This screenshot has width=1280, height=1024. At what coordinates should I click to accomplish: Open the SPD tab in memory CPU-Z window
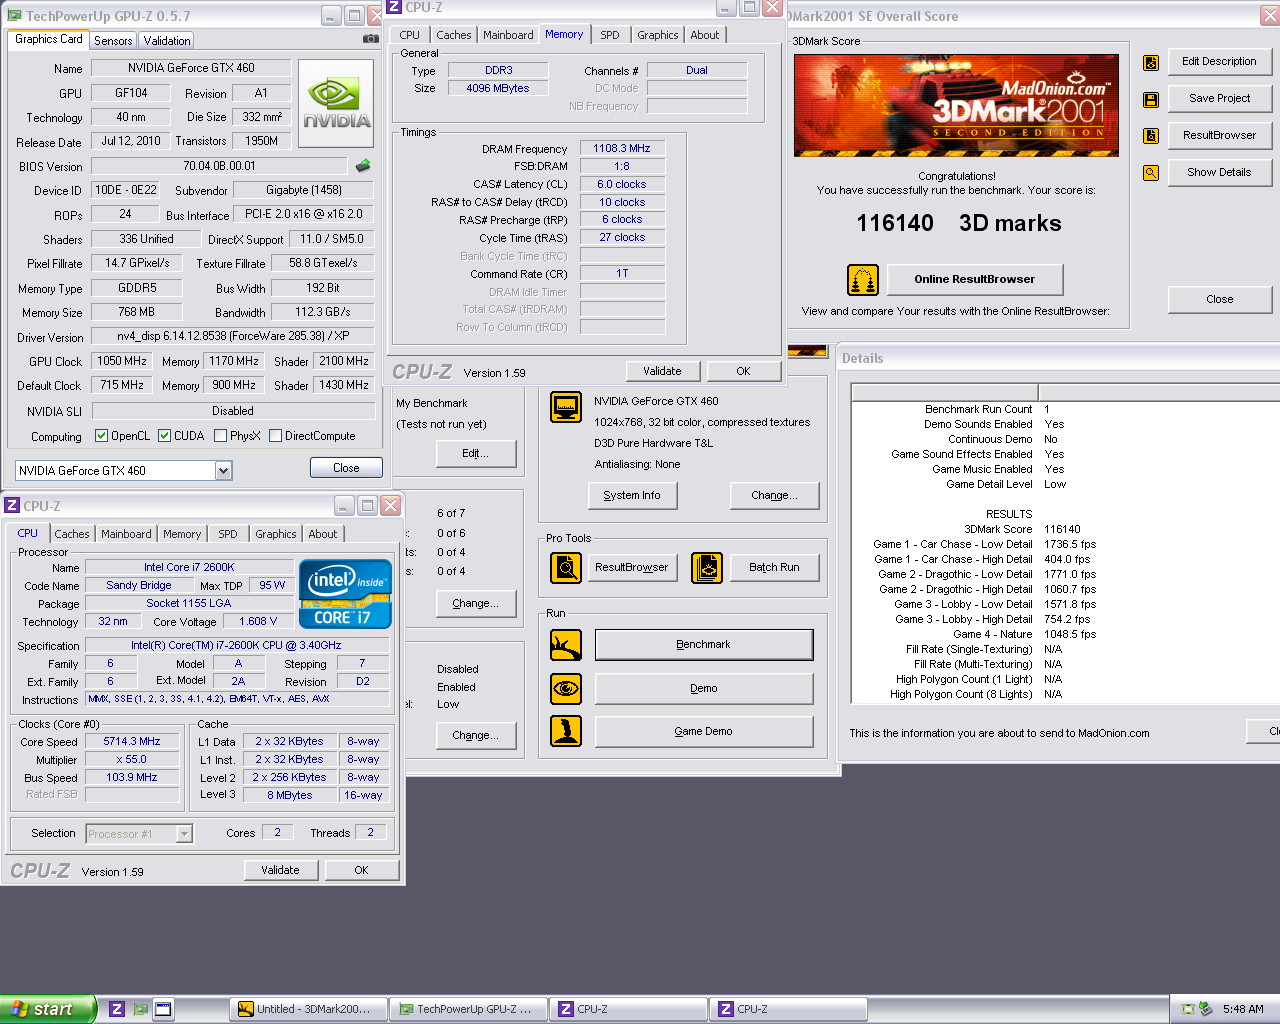(x=610, y=35)
